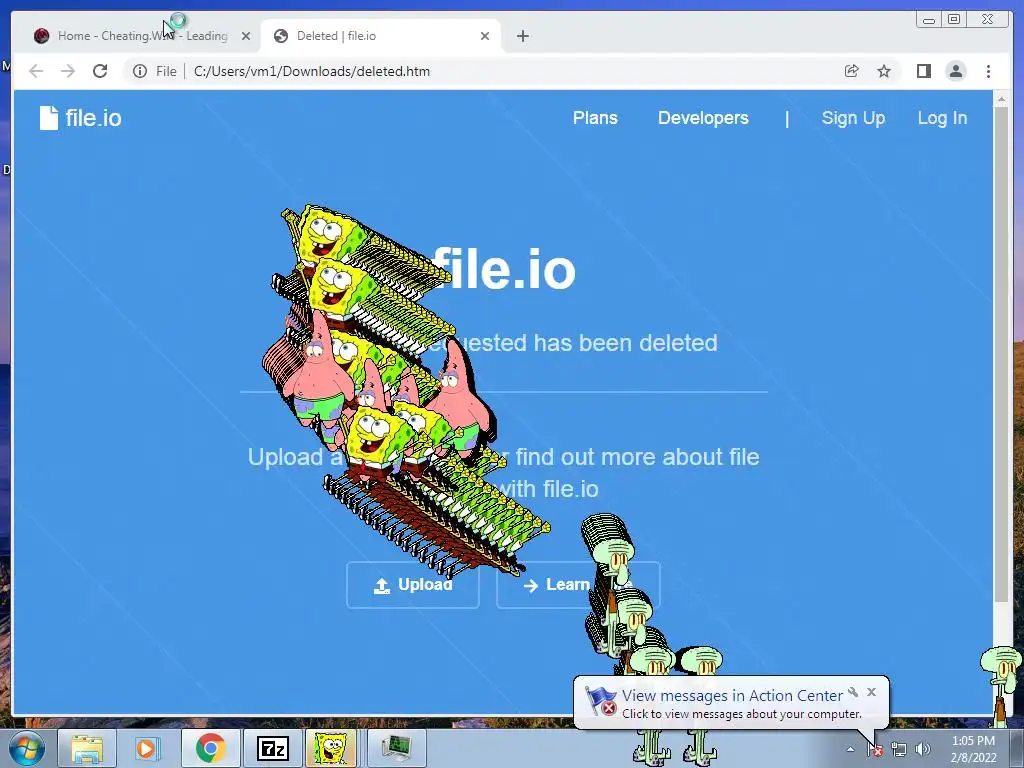Close the Home - Cheating tab
Viewport: 1024px width, 768px height.
pyautogui.click(x=246, y=36)
